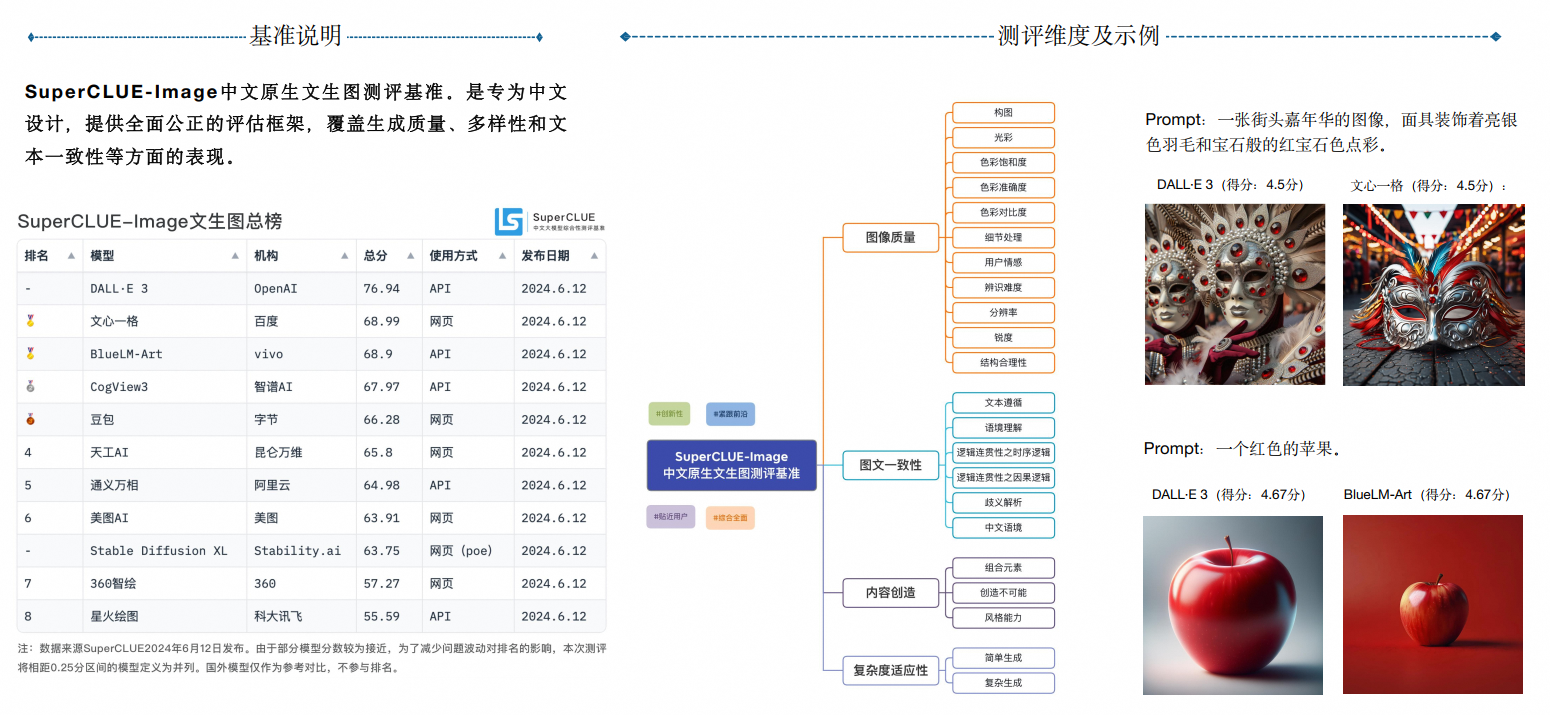Image resolution: width=1550 pixels, height=715 pixels.
Task: Click the SuperCLUE logo icon
Action: pyautogui.click(x=510, y=222)
